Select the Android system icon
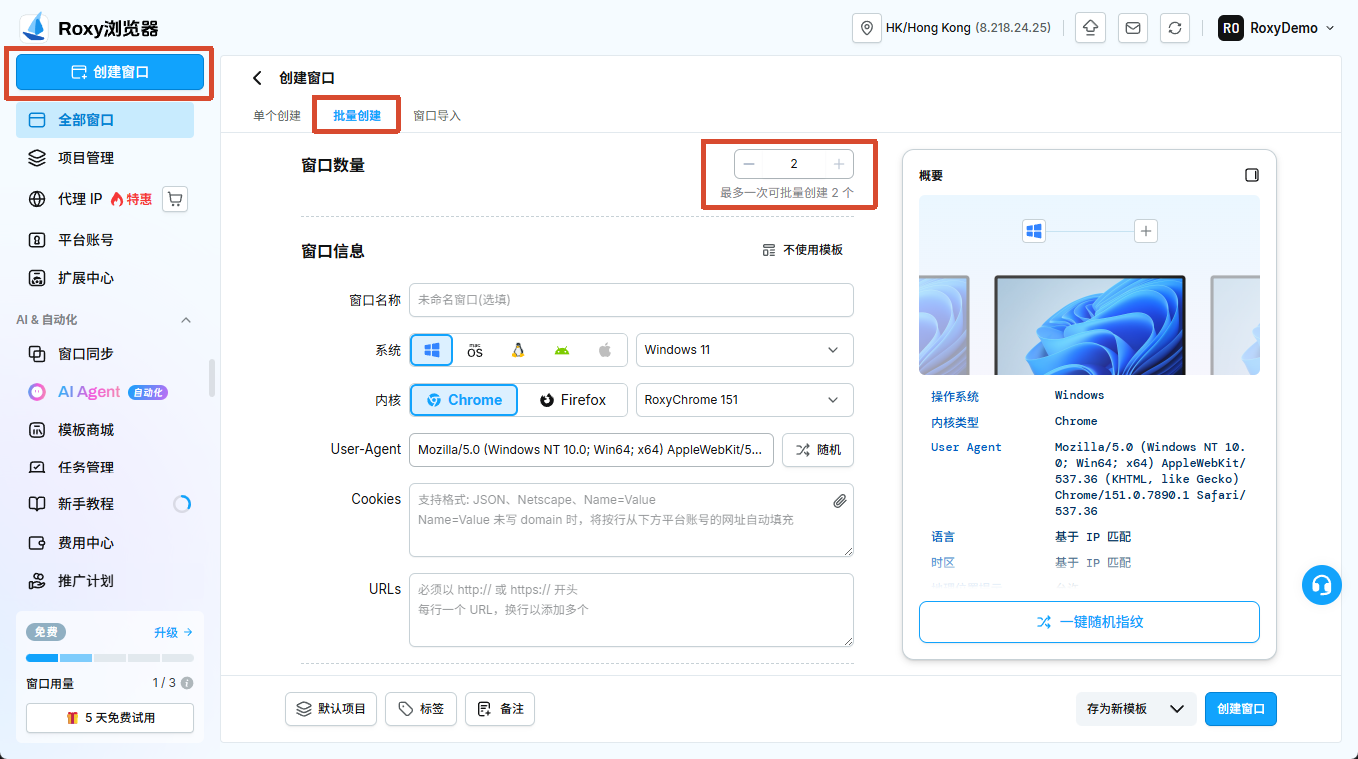Screen dimensions: 1358x759 (561, 350)
